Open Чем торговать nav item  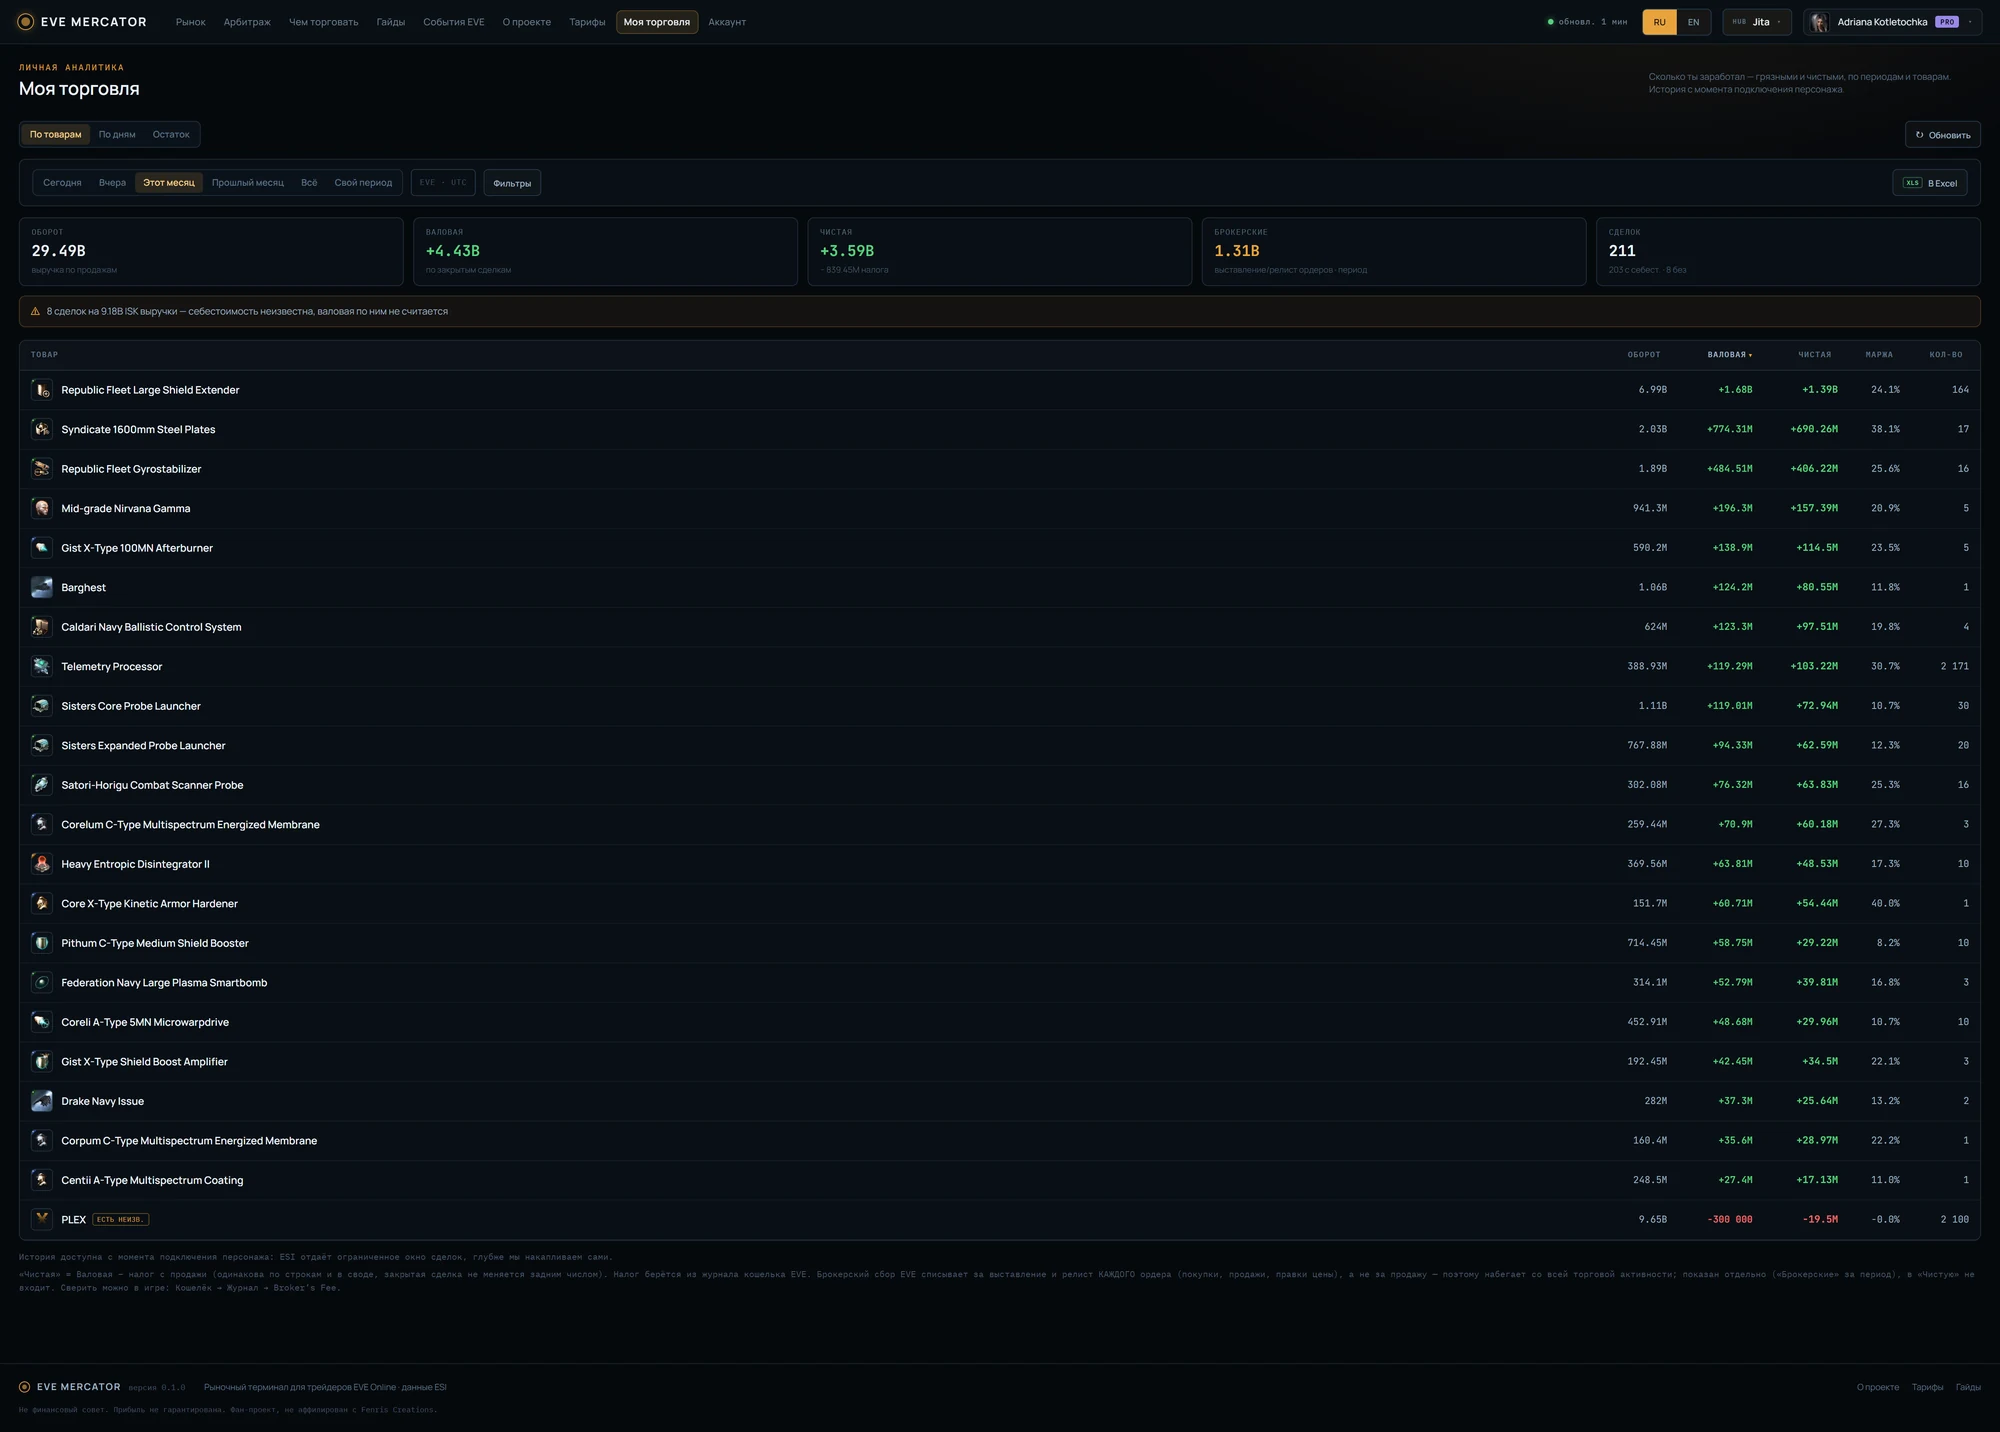click(323, 22)
